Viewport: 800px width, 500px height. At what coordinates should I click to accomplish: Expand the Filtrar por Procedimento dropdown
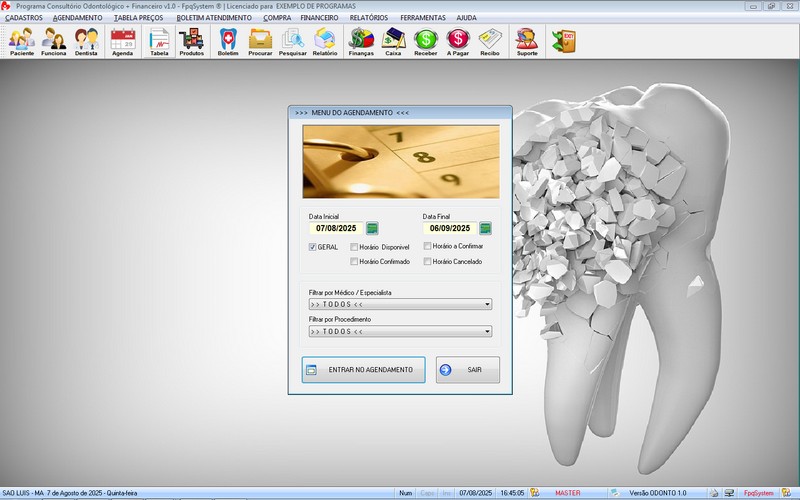click(487, 330)
